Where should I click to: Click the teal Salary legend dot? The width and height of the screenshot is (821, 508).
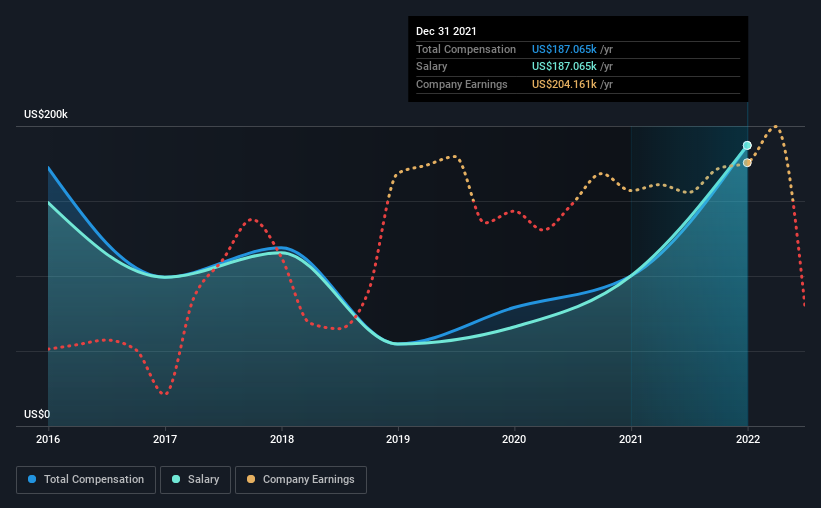[x=176, y=479]
